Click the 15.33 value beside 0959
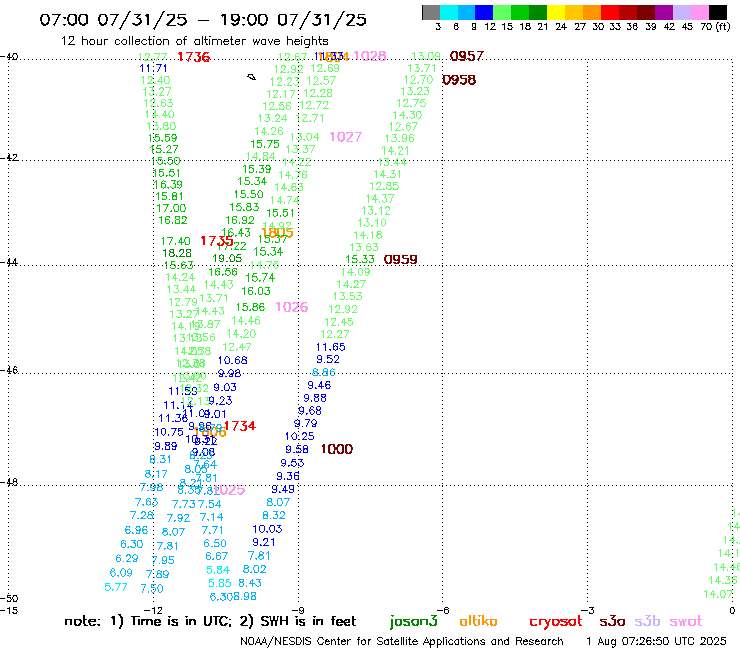Screen dimensions: 740x650 [360, 259]
